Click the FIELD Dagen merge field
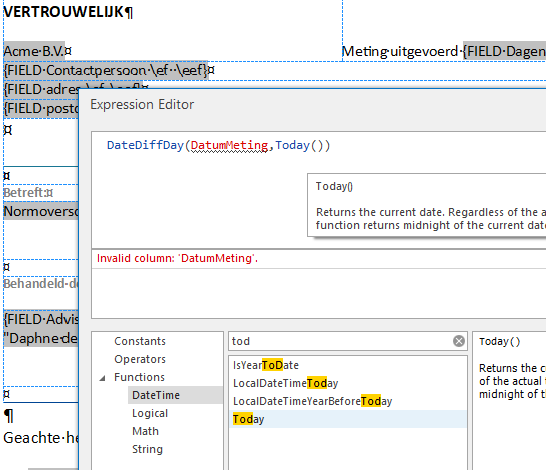 [x=504, y=52]
